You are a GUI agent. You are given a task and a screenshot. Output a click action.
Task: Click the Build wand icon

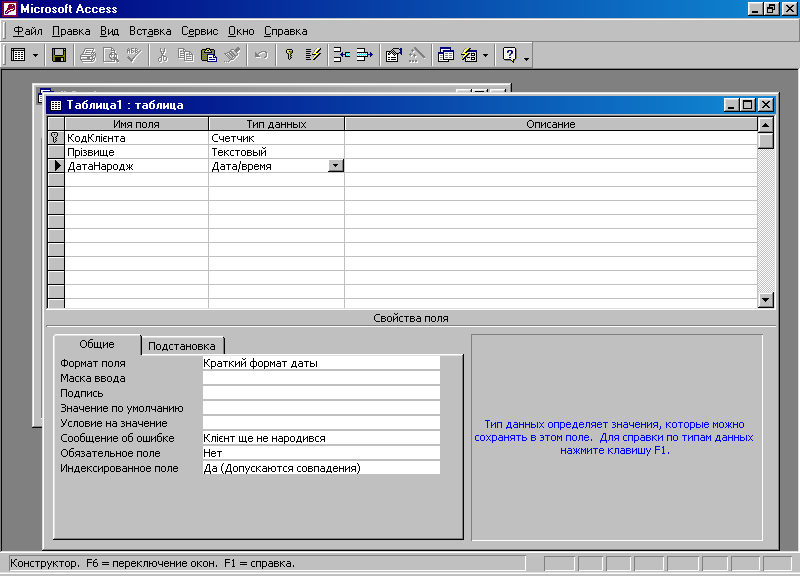[416, 55]
